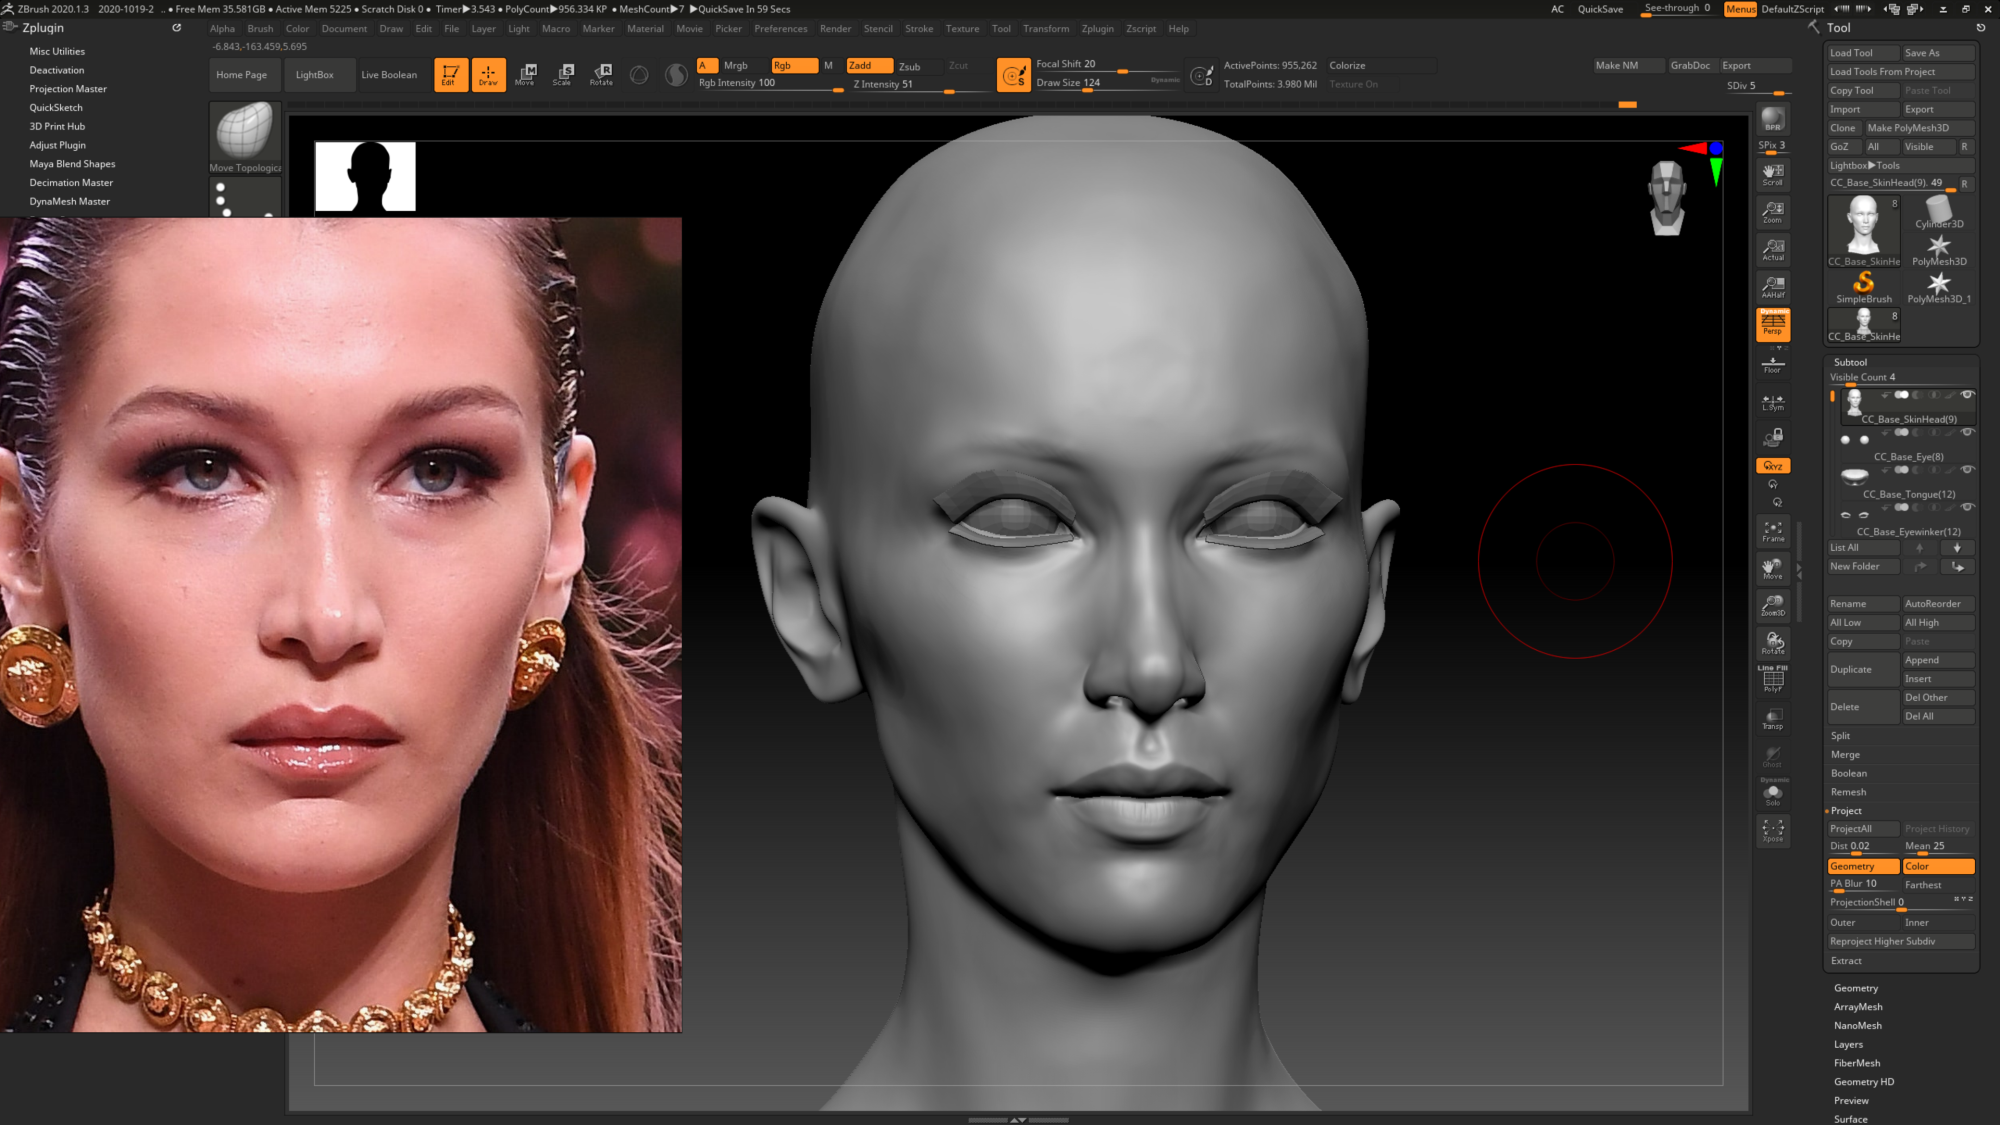The height and width of the screenshot is (1125, 2000).
Task: Select the Cylinder3D tool
Action: click(x=1938, y=212)
